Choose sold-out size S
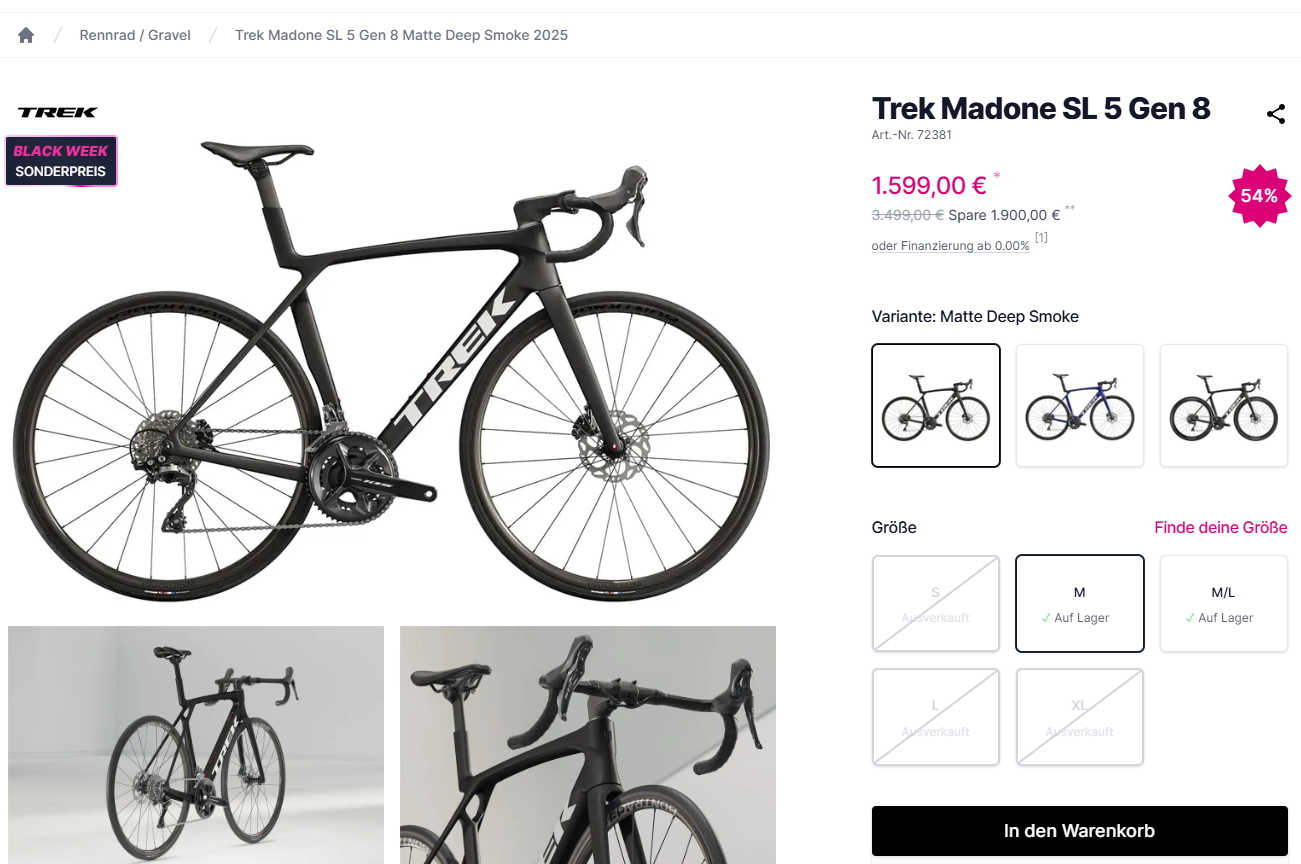1301x864 pixels. point(936,604)
